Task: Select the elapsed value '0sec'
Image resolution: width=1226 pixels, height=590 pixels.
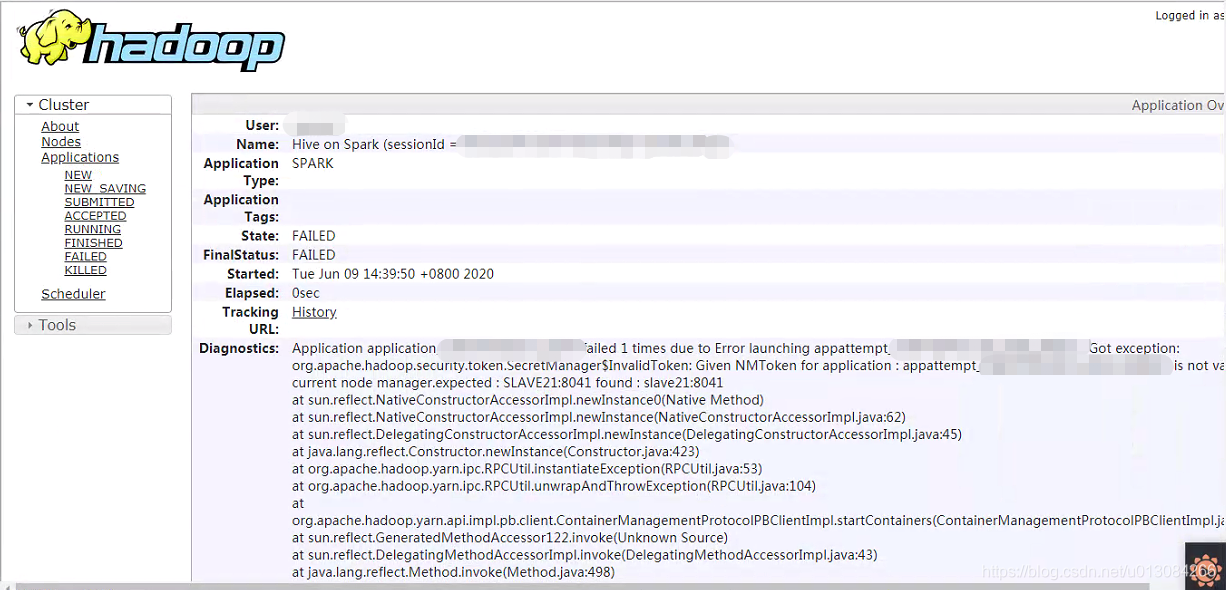Action: click(x=306, y=293)
